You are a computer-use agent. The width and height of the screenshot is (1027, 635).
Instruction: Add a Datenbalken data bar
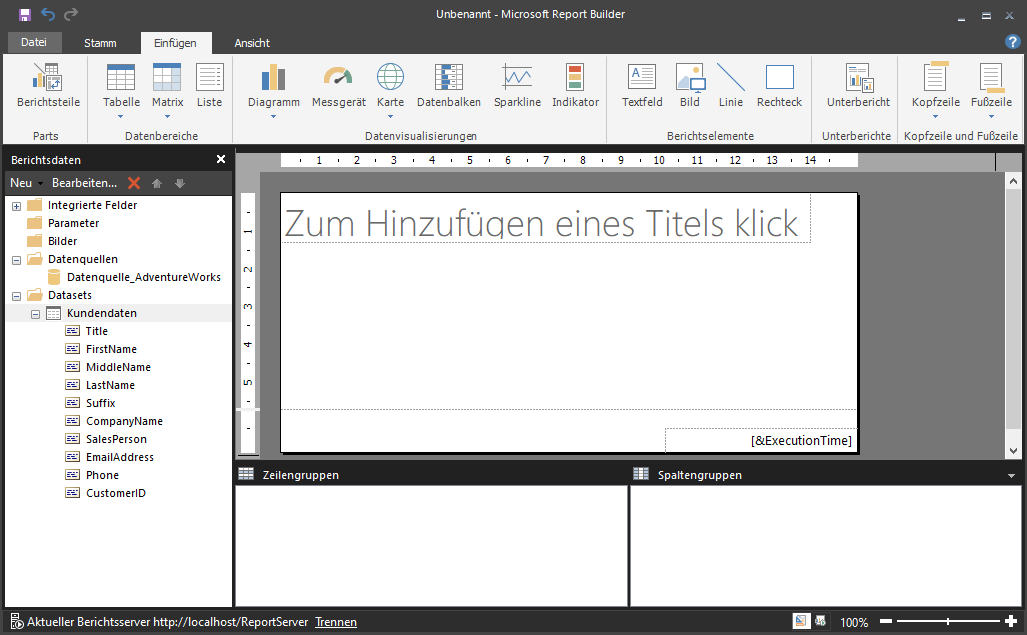click(448, 85)
